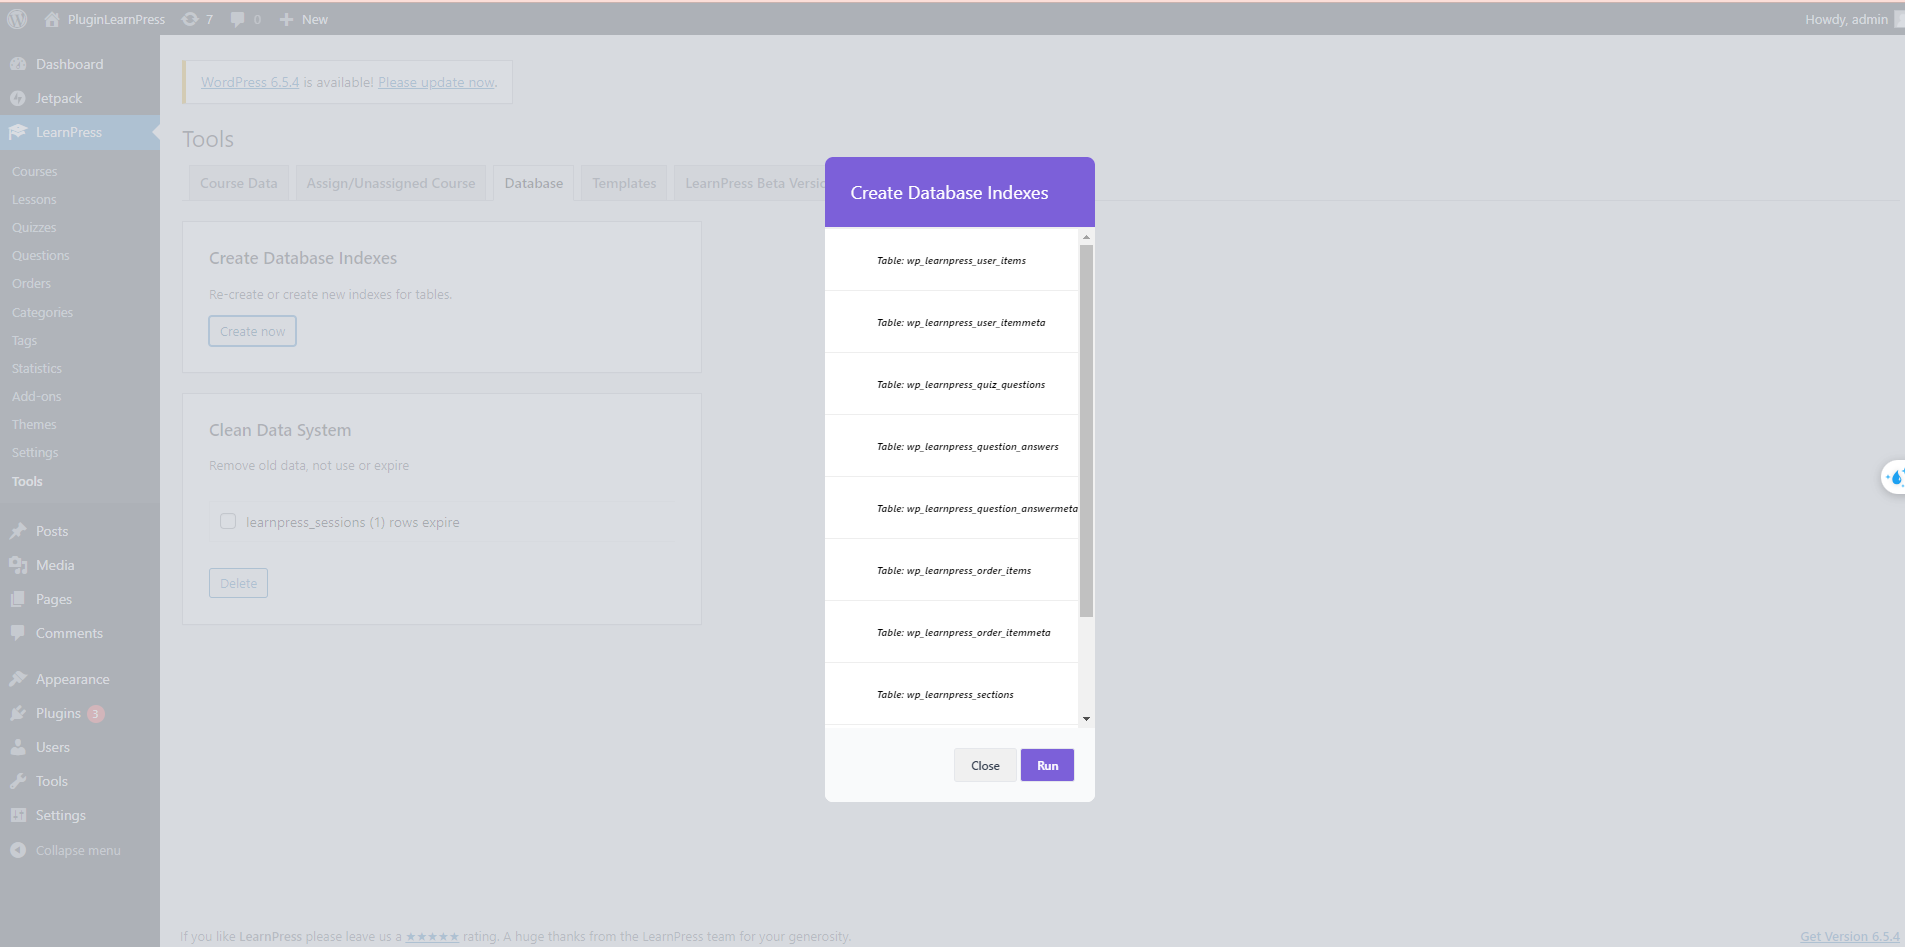Open Themes in LearnPress submenu

(x=34, y=425)
